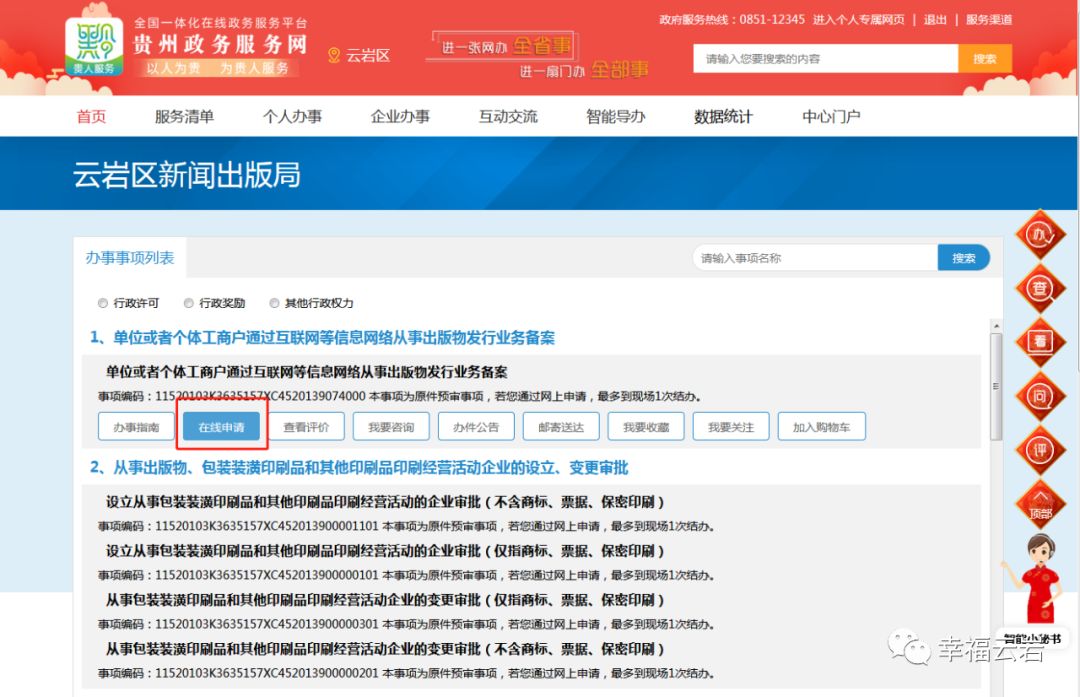Open the 看 diamond sidebar icon
This screenshot has height=697, width=1080.
coord(1040,342)
